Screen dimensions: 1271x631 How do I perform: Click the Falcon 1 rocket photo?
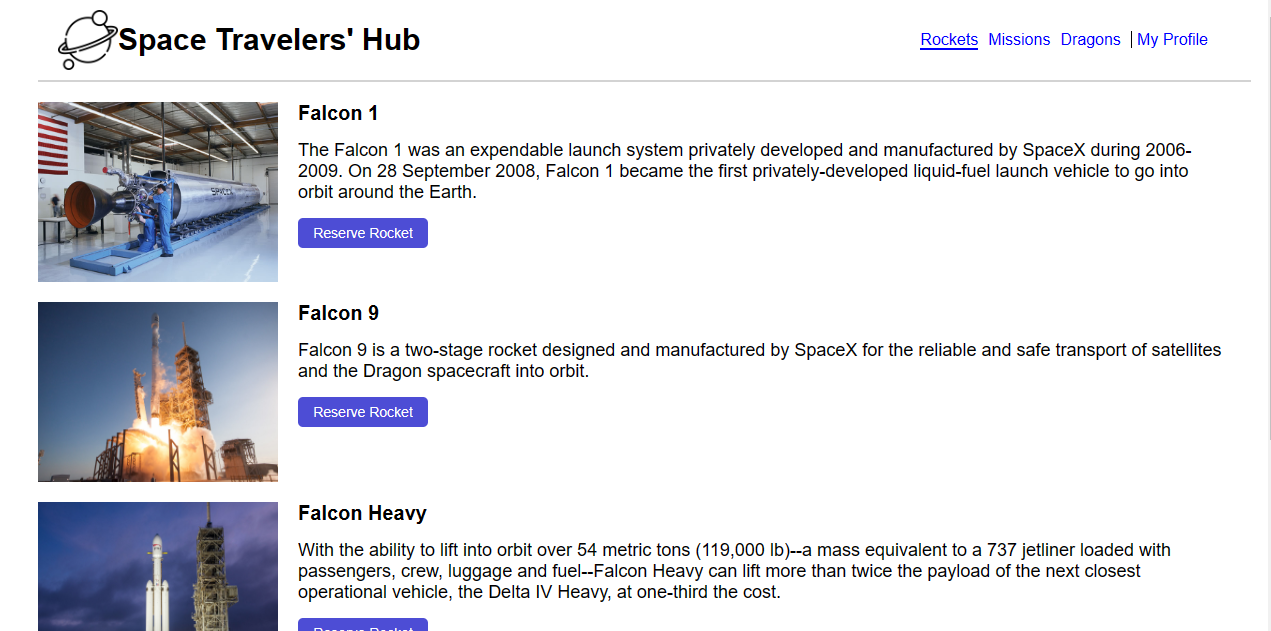pyautogui.click(x=158, y=192)
